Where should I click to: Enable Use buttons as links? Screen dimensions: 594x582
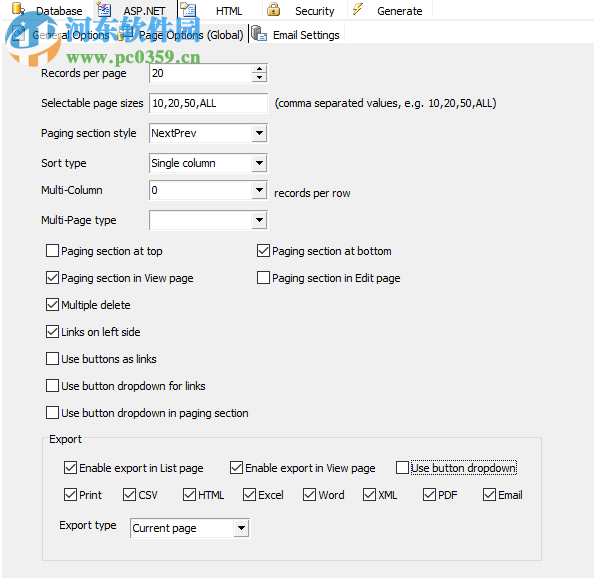(x=52, y=358)
